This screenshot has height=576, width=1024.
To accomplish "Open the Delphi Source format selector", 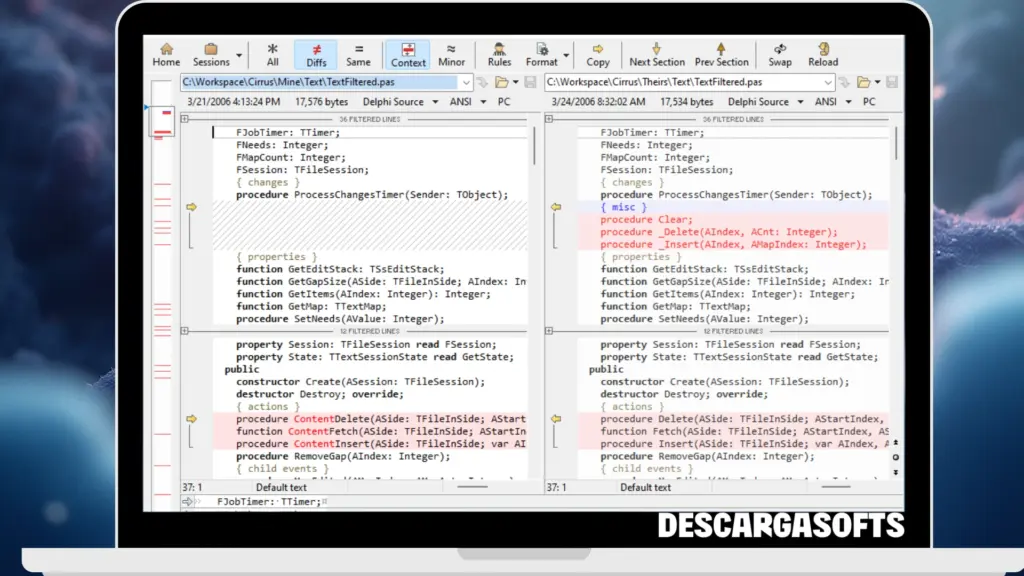I will click(x=395, y=101).
